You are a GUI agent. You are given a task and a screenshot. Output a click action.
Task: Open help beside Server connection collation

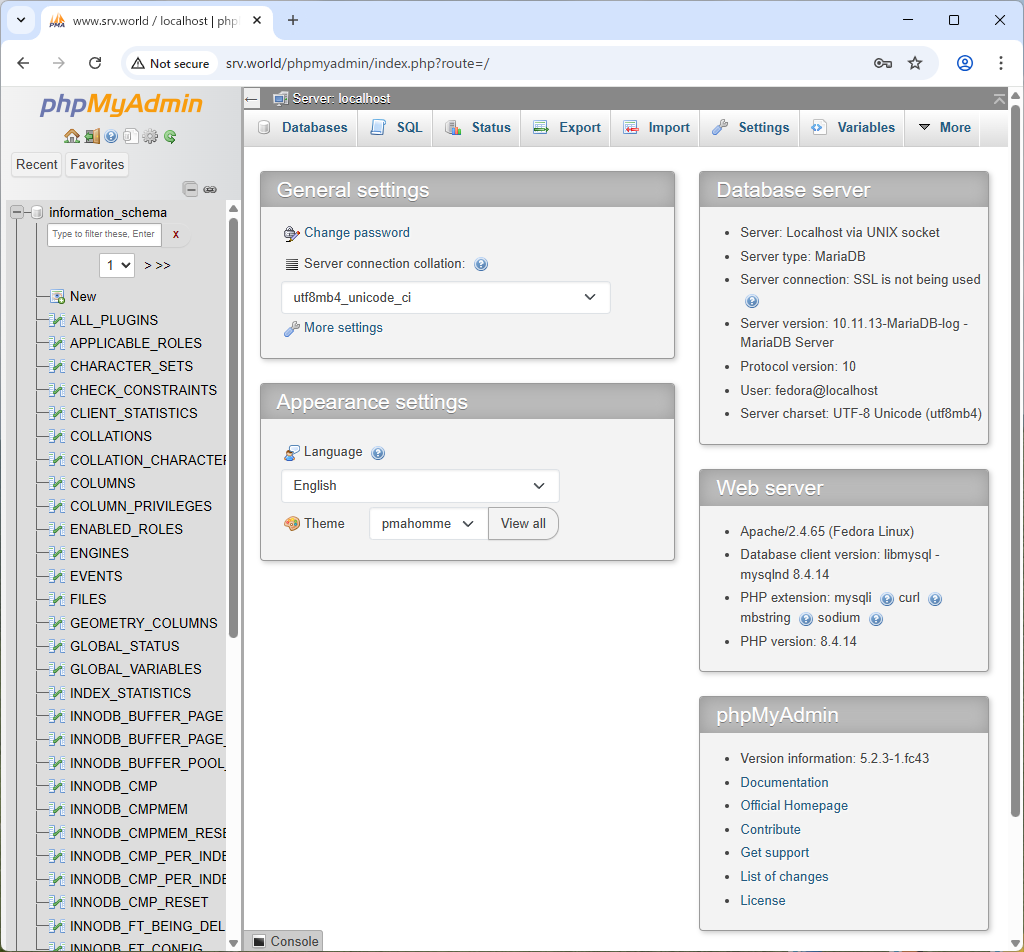(x=481, y=264)
